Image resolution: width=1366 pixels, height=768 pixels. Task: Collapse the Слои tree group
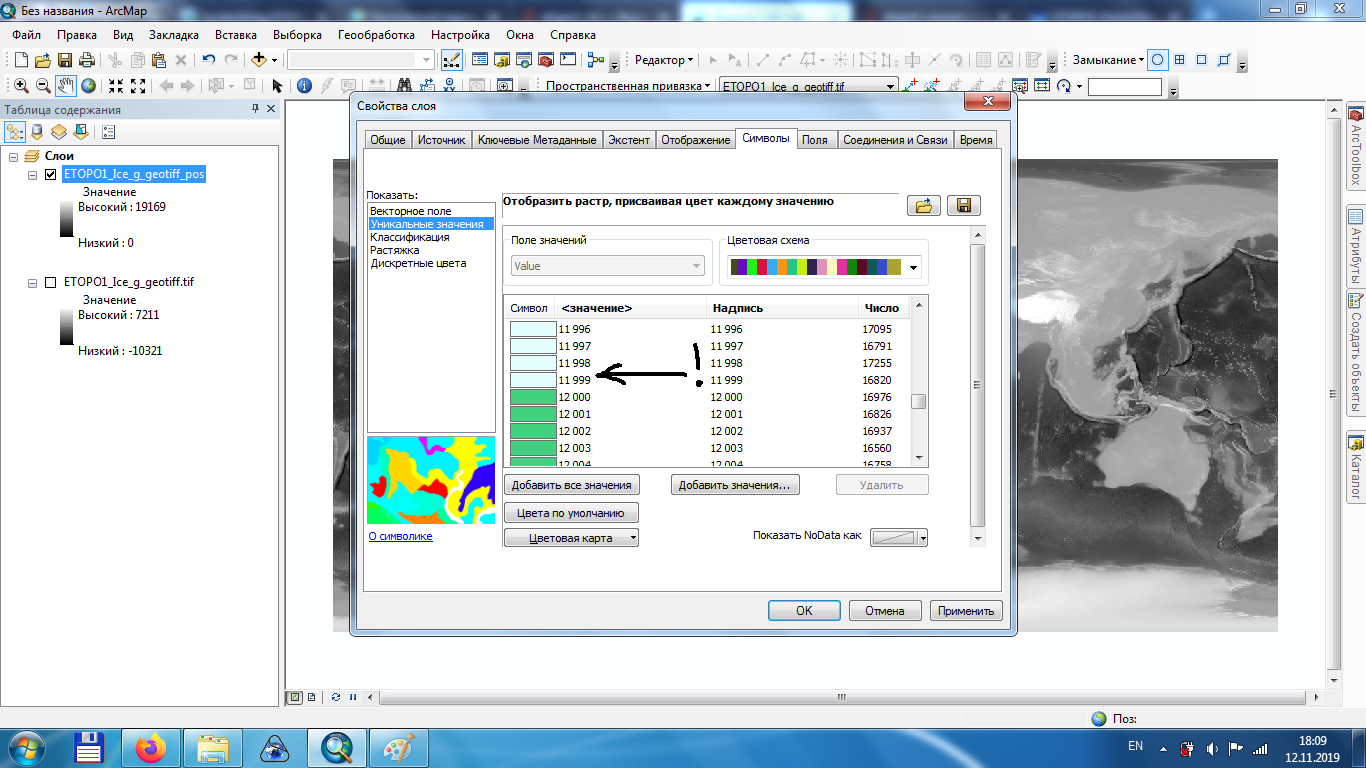coord(13,156)
